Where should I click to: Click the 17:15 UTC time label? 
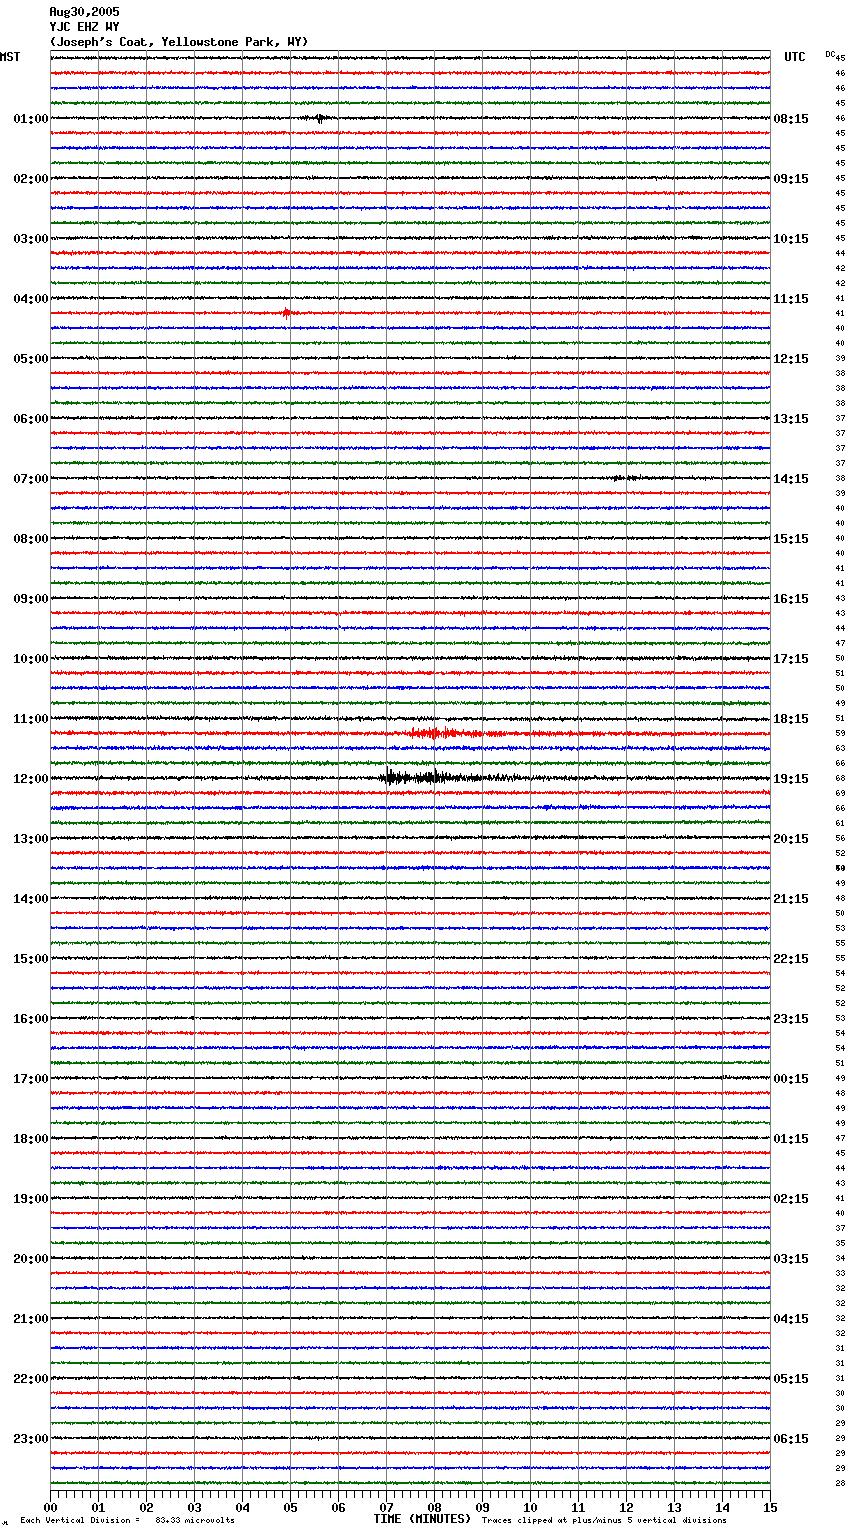[791, 659]
